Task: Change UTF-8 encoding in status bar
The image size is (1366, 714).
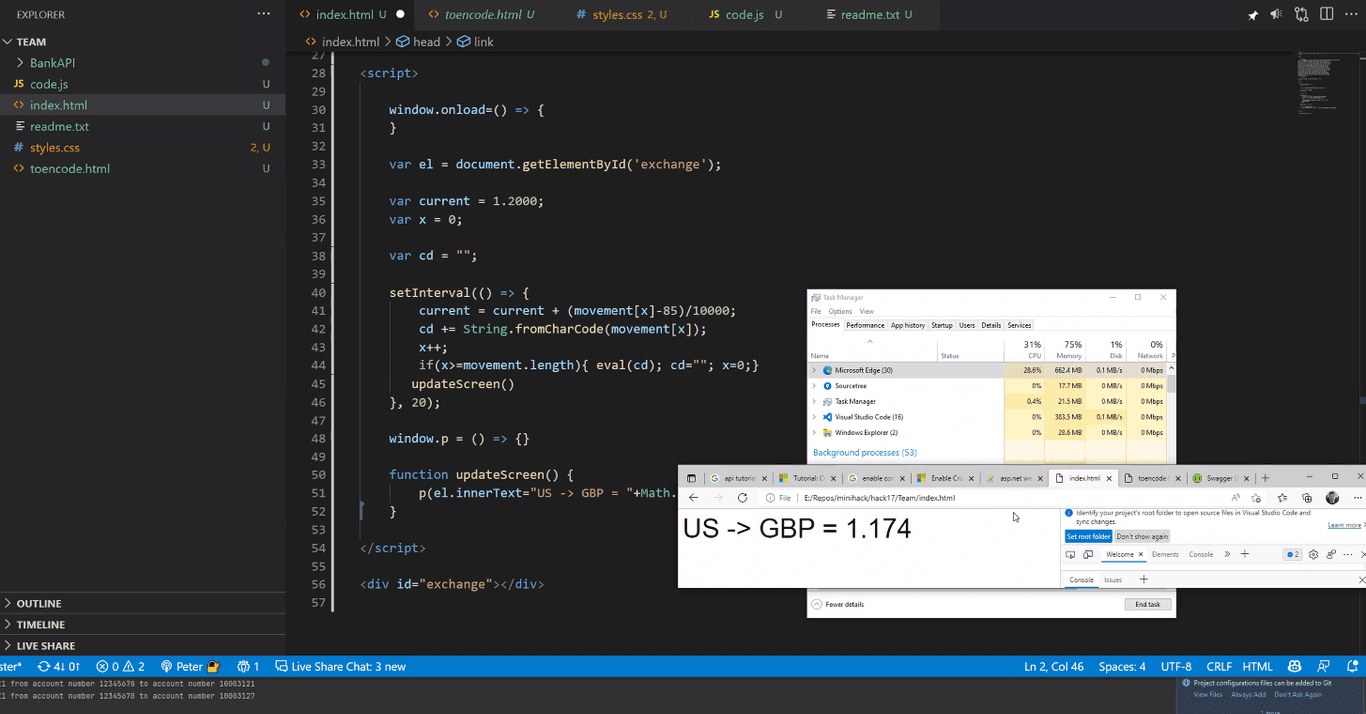Action: coord(1176,667)
